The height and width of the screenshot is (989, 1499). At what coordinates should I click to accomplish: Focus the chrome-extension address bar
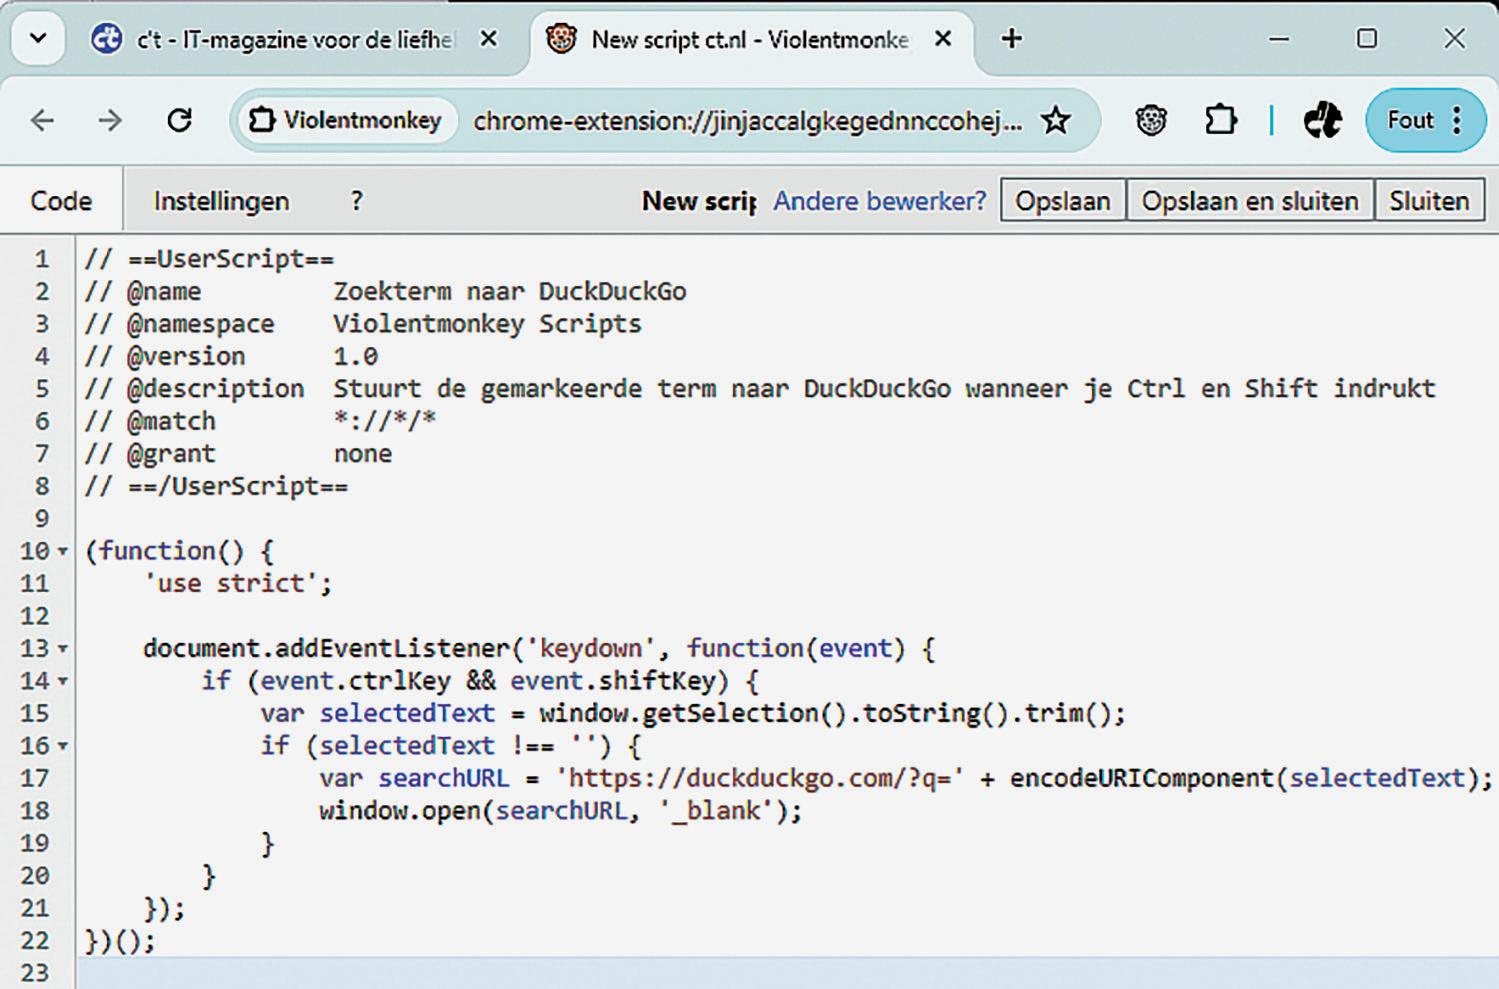coord(748,121)
